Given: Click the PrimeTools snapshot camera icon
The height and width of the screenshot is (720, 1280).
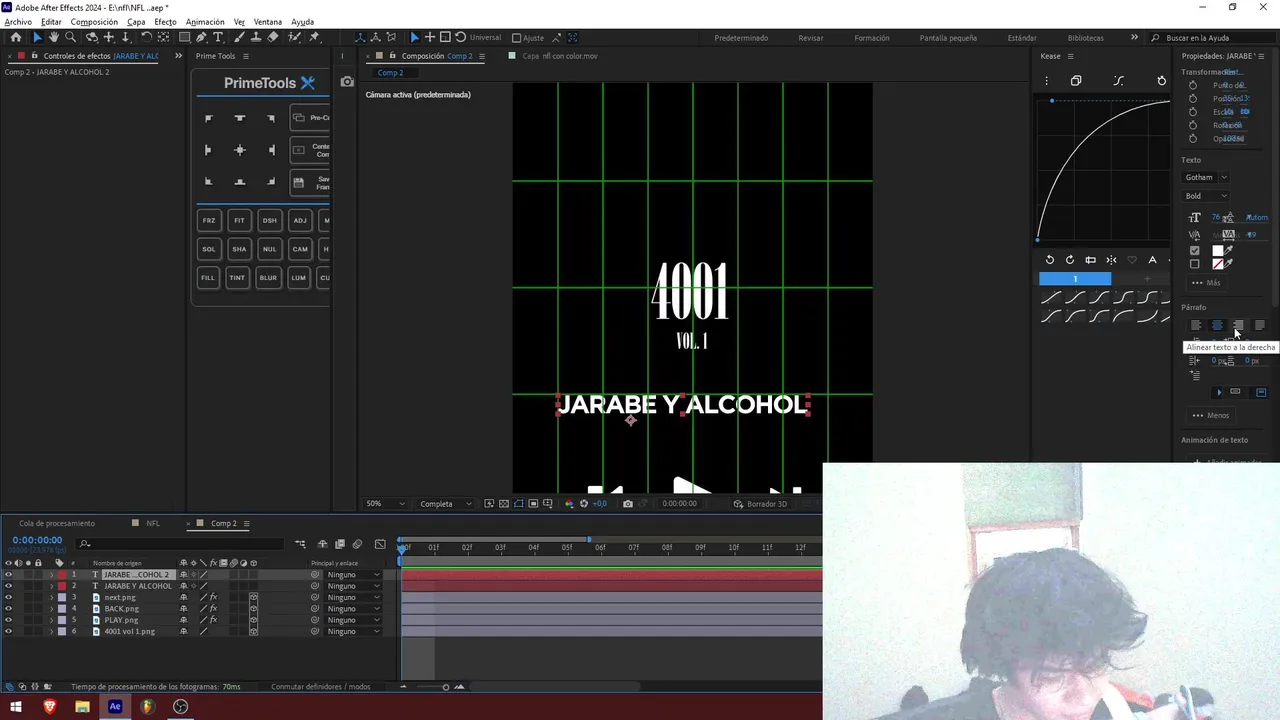Looking at the screenshot, I should coord(347,82).
